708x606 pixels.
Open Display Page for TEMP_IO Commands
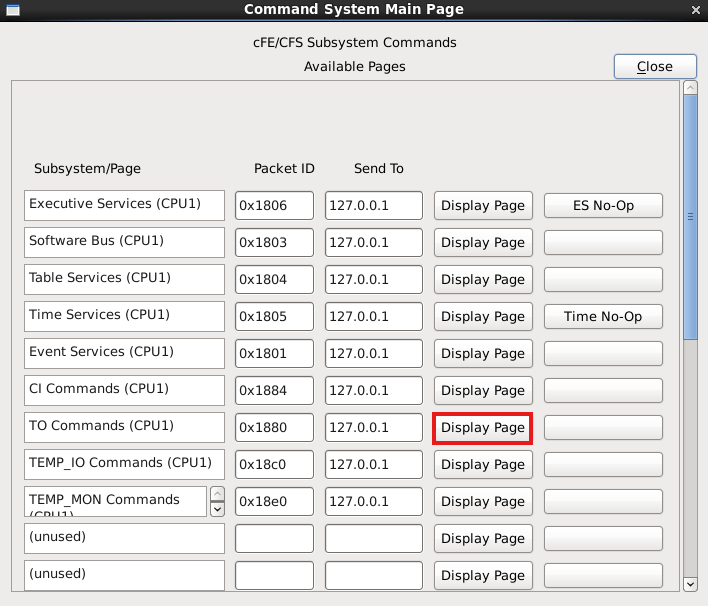pyautogui.click(x=482, y=464)
